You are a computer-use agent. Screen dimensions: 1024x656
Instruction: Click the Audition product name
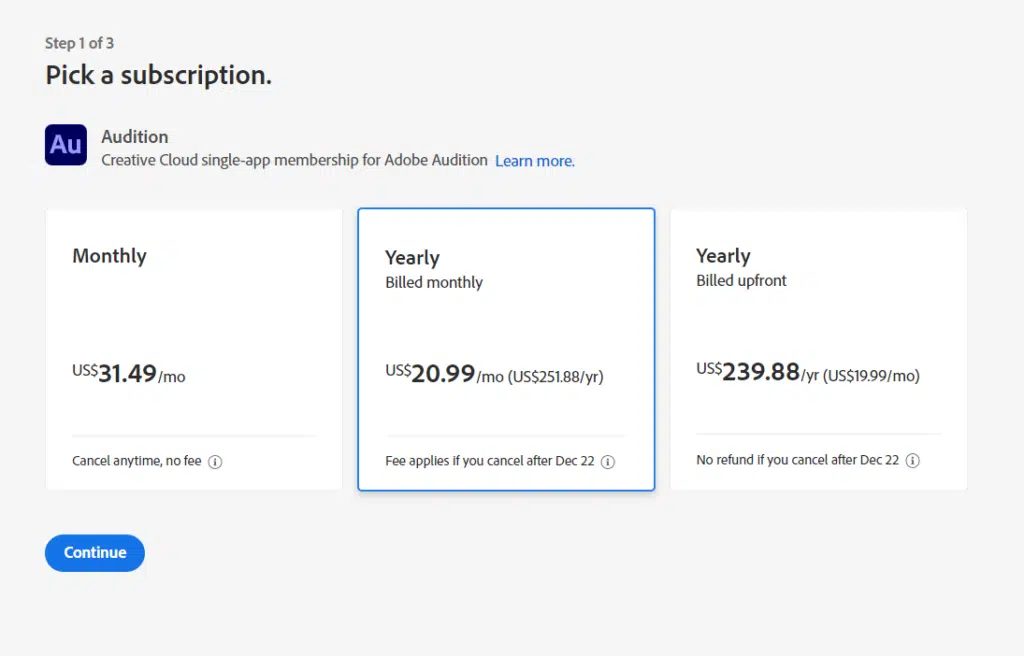135,137
